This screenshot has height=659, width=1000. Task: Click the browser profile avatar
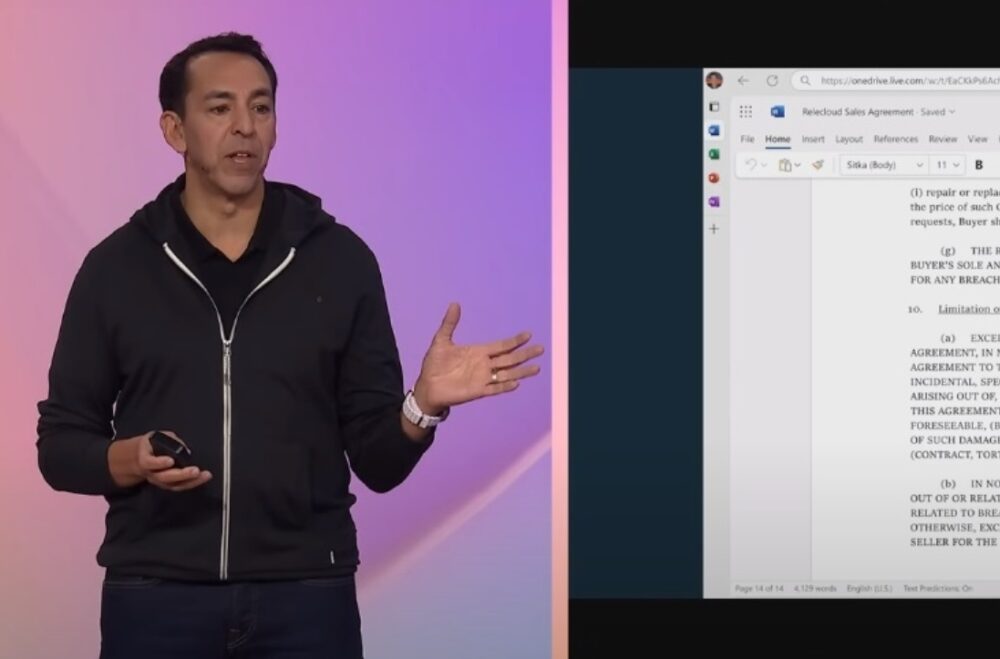coord(714,80)
